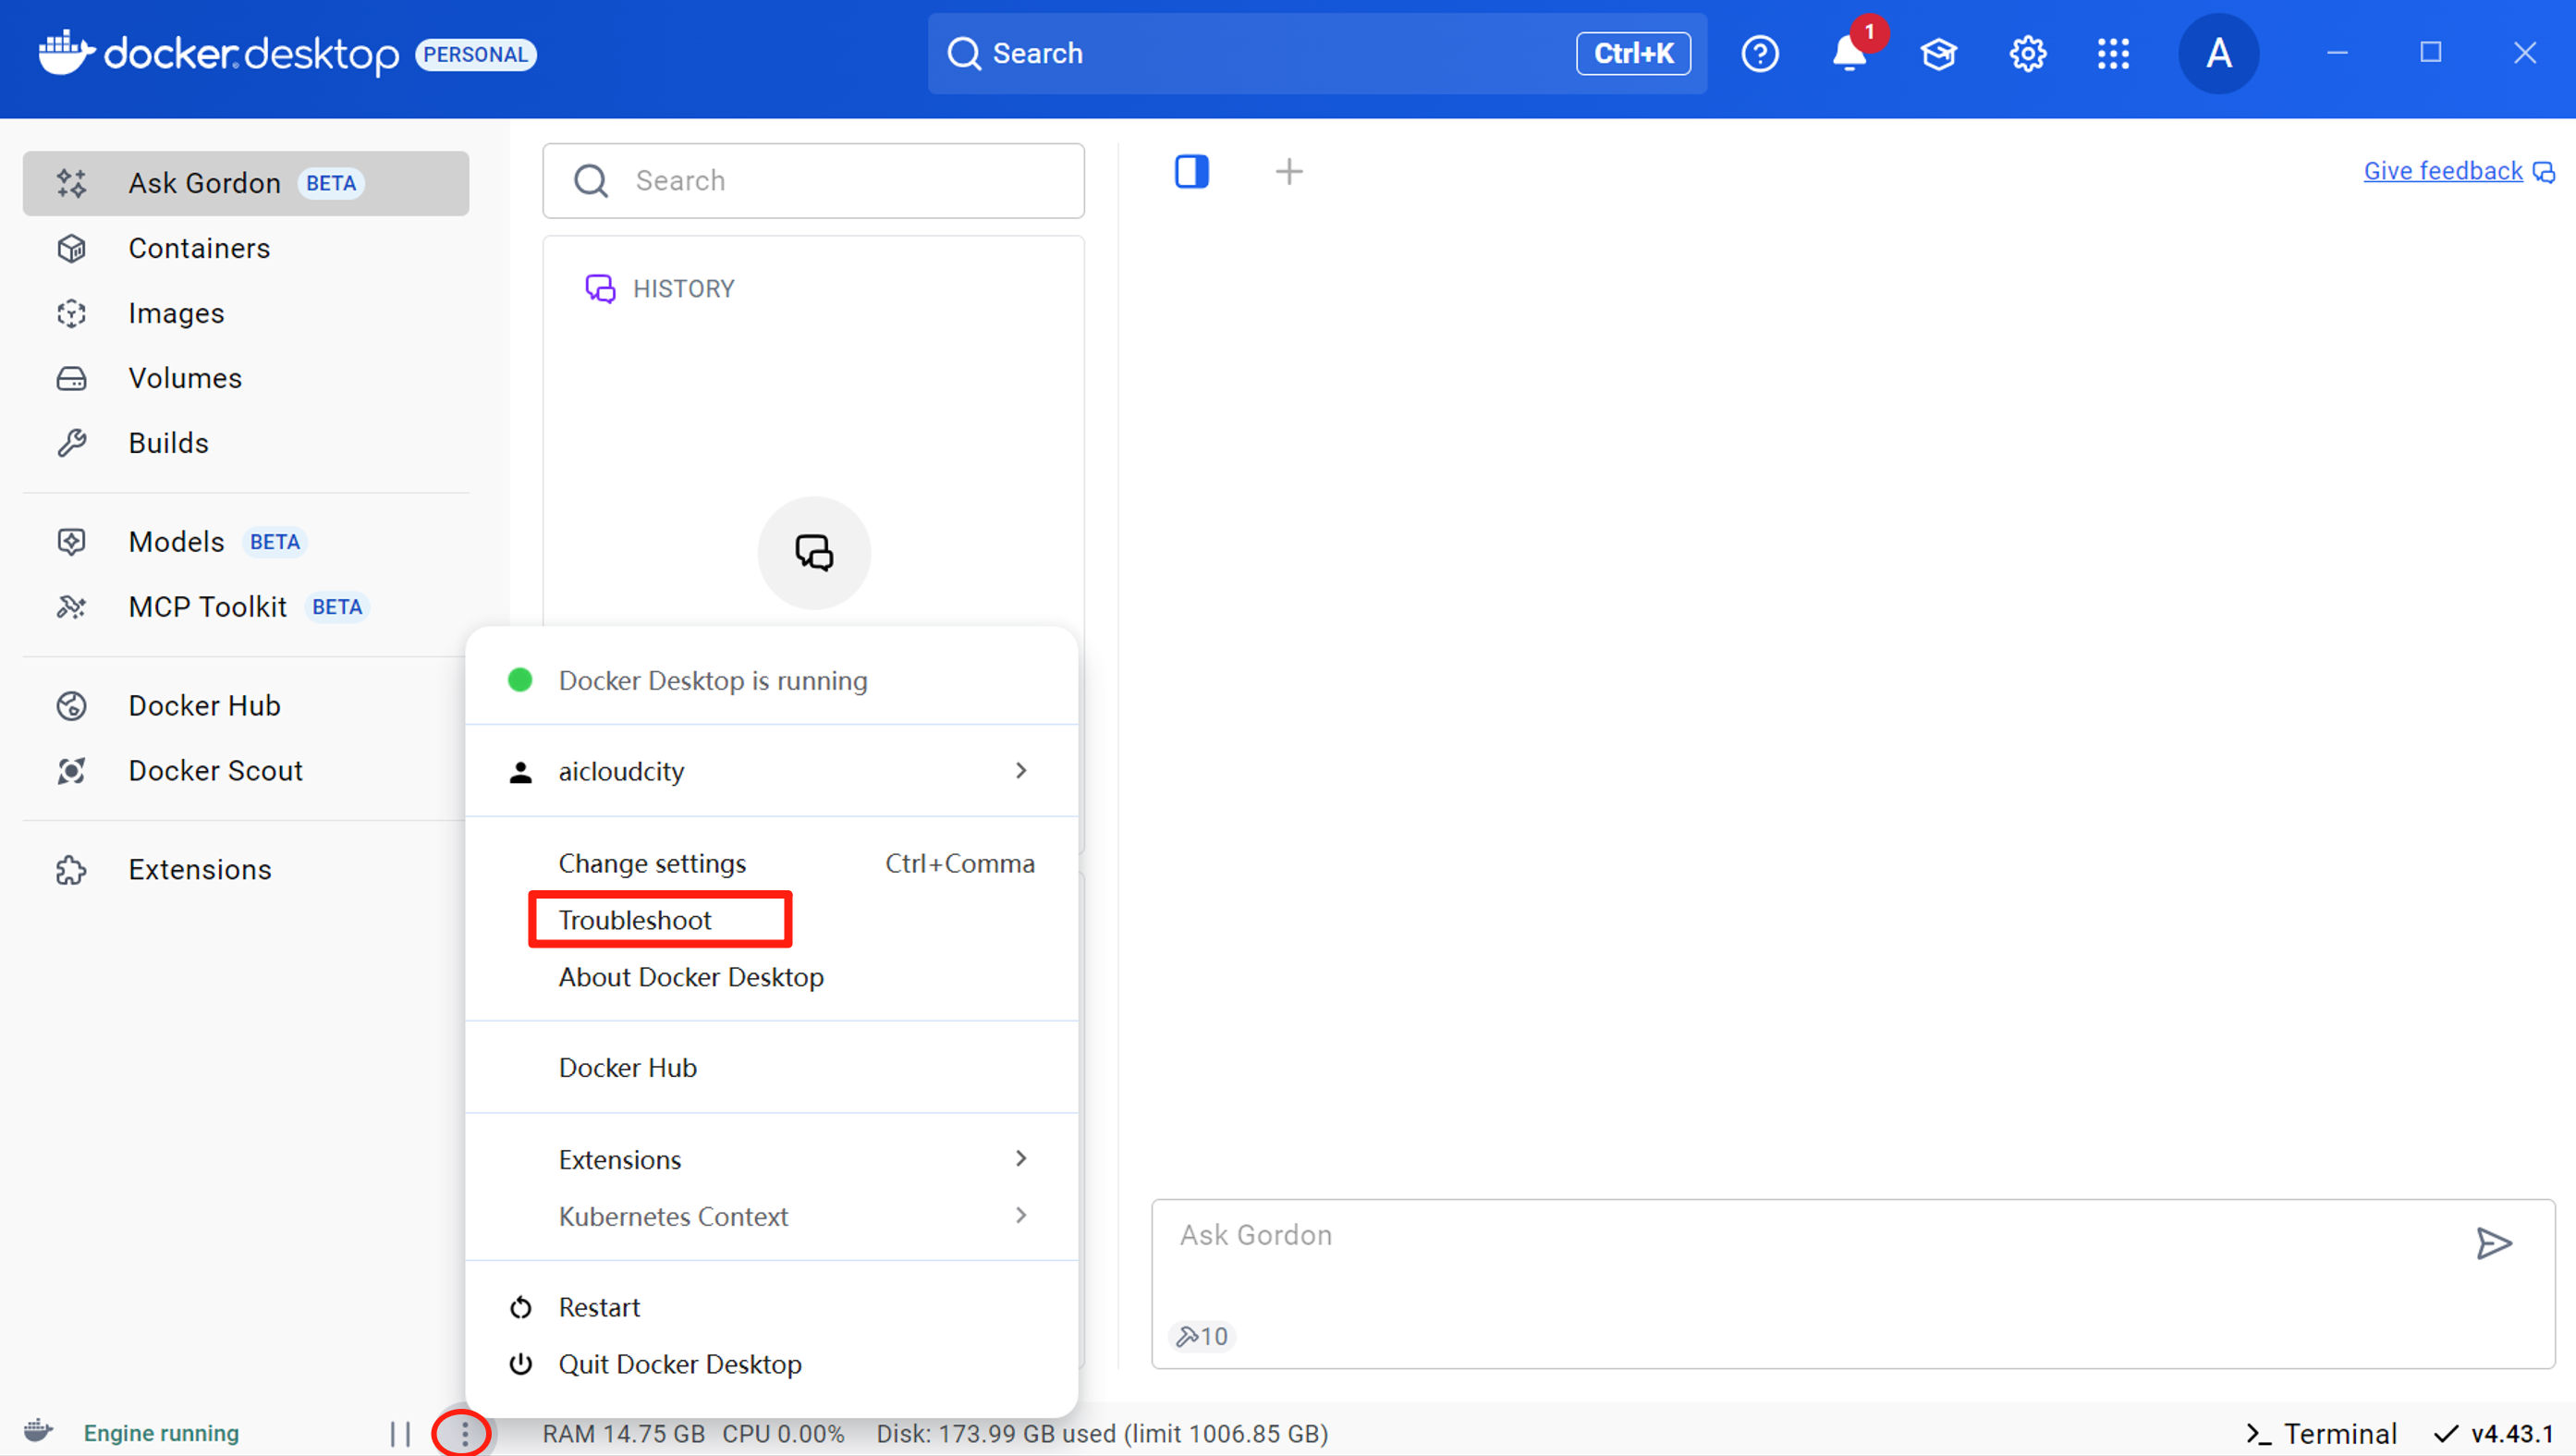Open the Extensions puzzle icon
The height and width of the screenshot is (1456, 2576).
pos(71,869)
